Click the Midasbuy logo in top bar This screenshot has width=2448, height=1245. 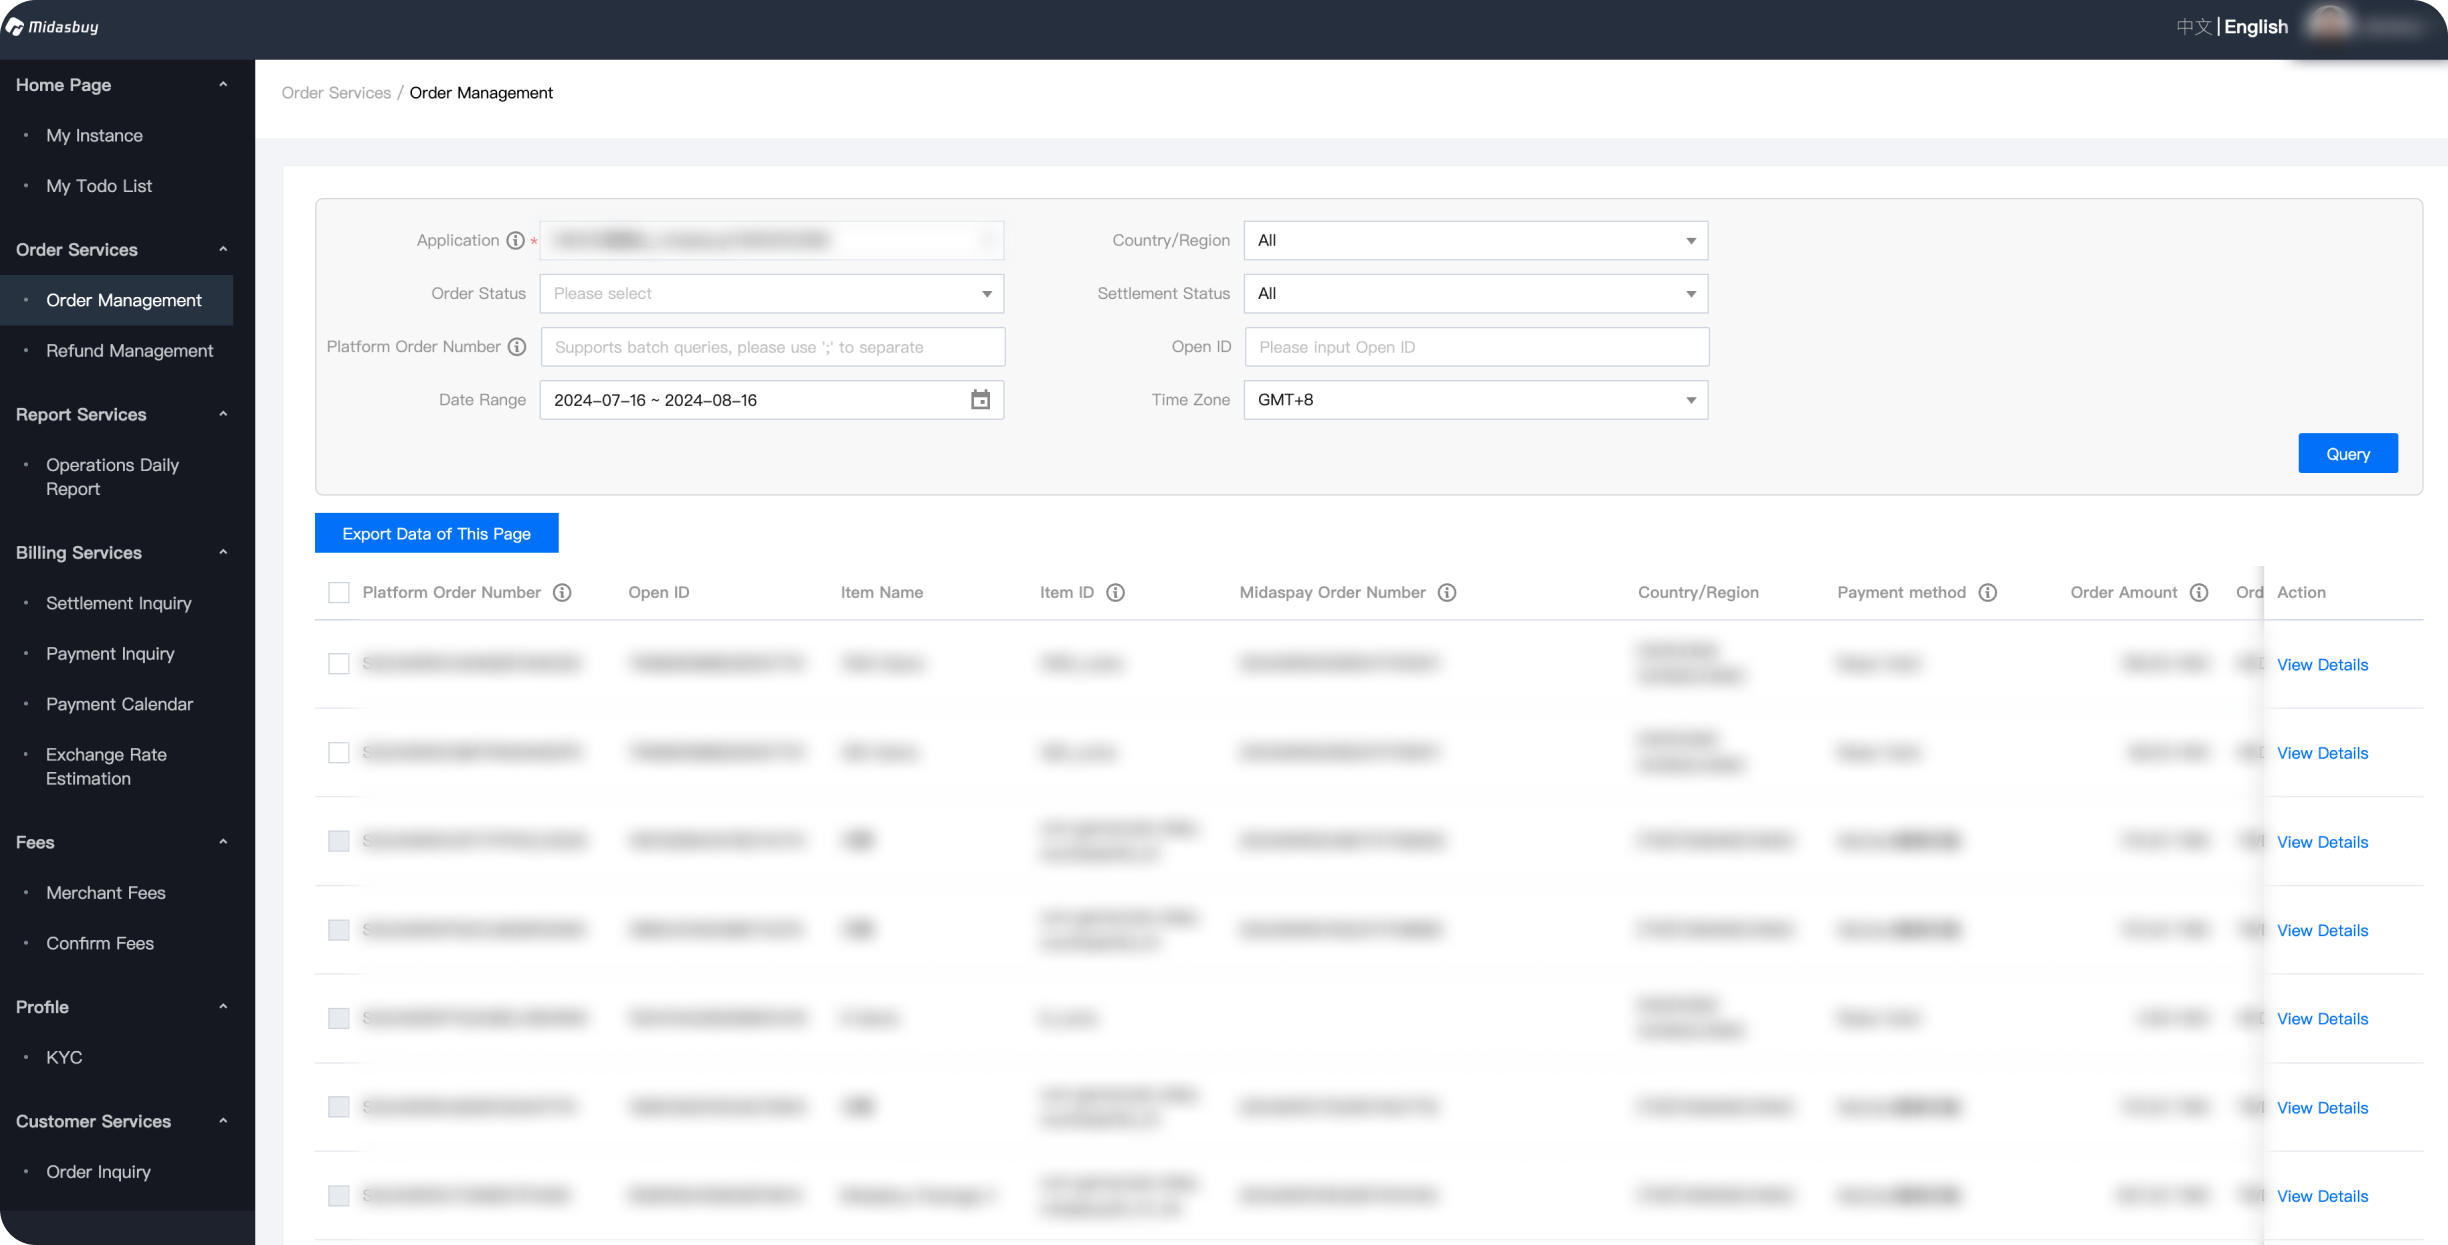click(x=52, y=27)
